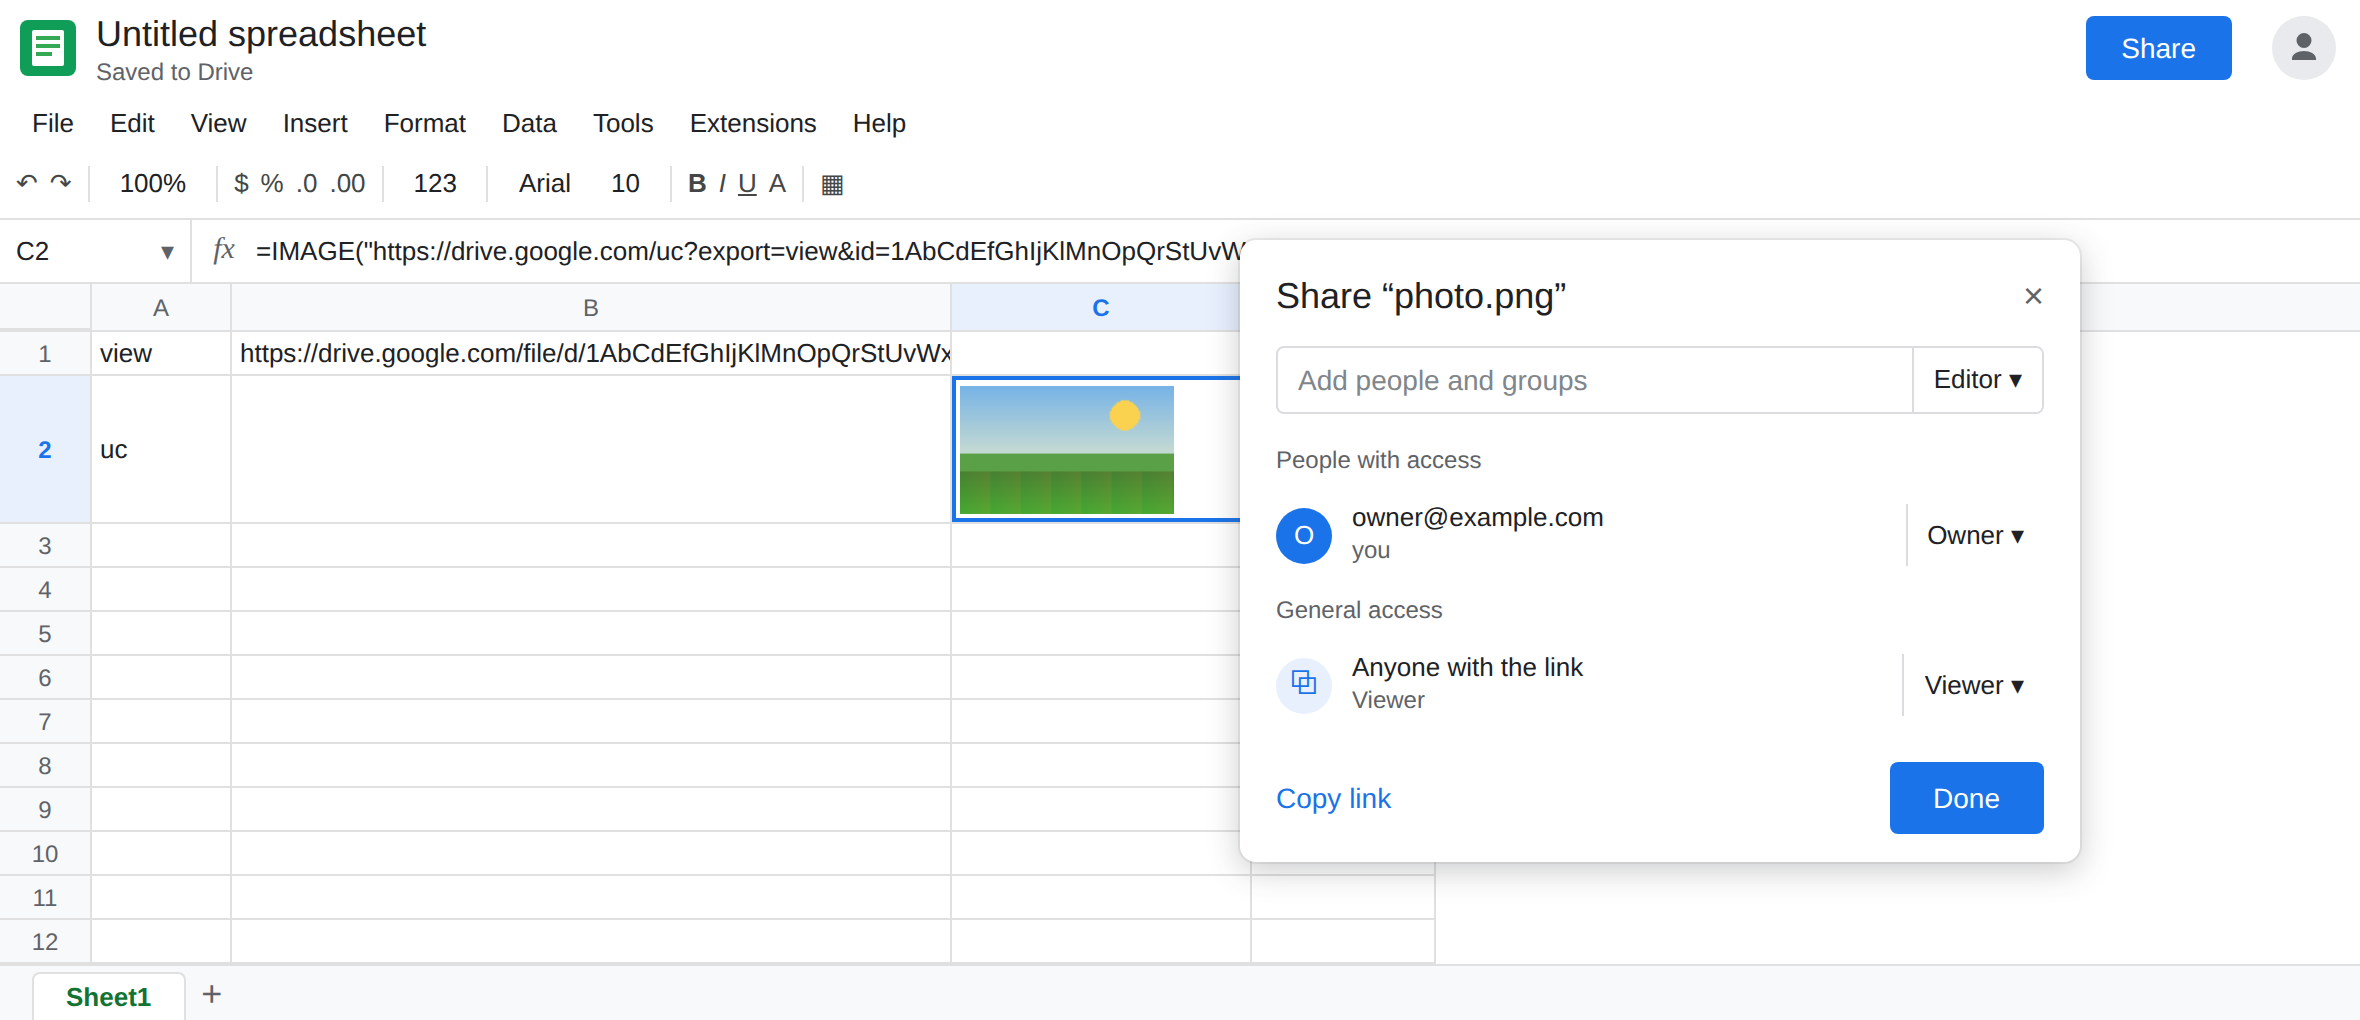Screen dimensions: 2360x1020
Task: Click the Saved to Drive status
Action: pyautogui.click(x=174, y=72)
